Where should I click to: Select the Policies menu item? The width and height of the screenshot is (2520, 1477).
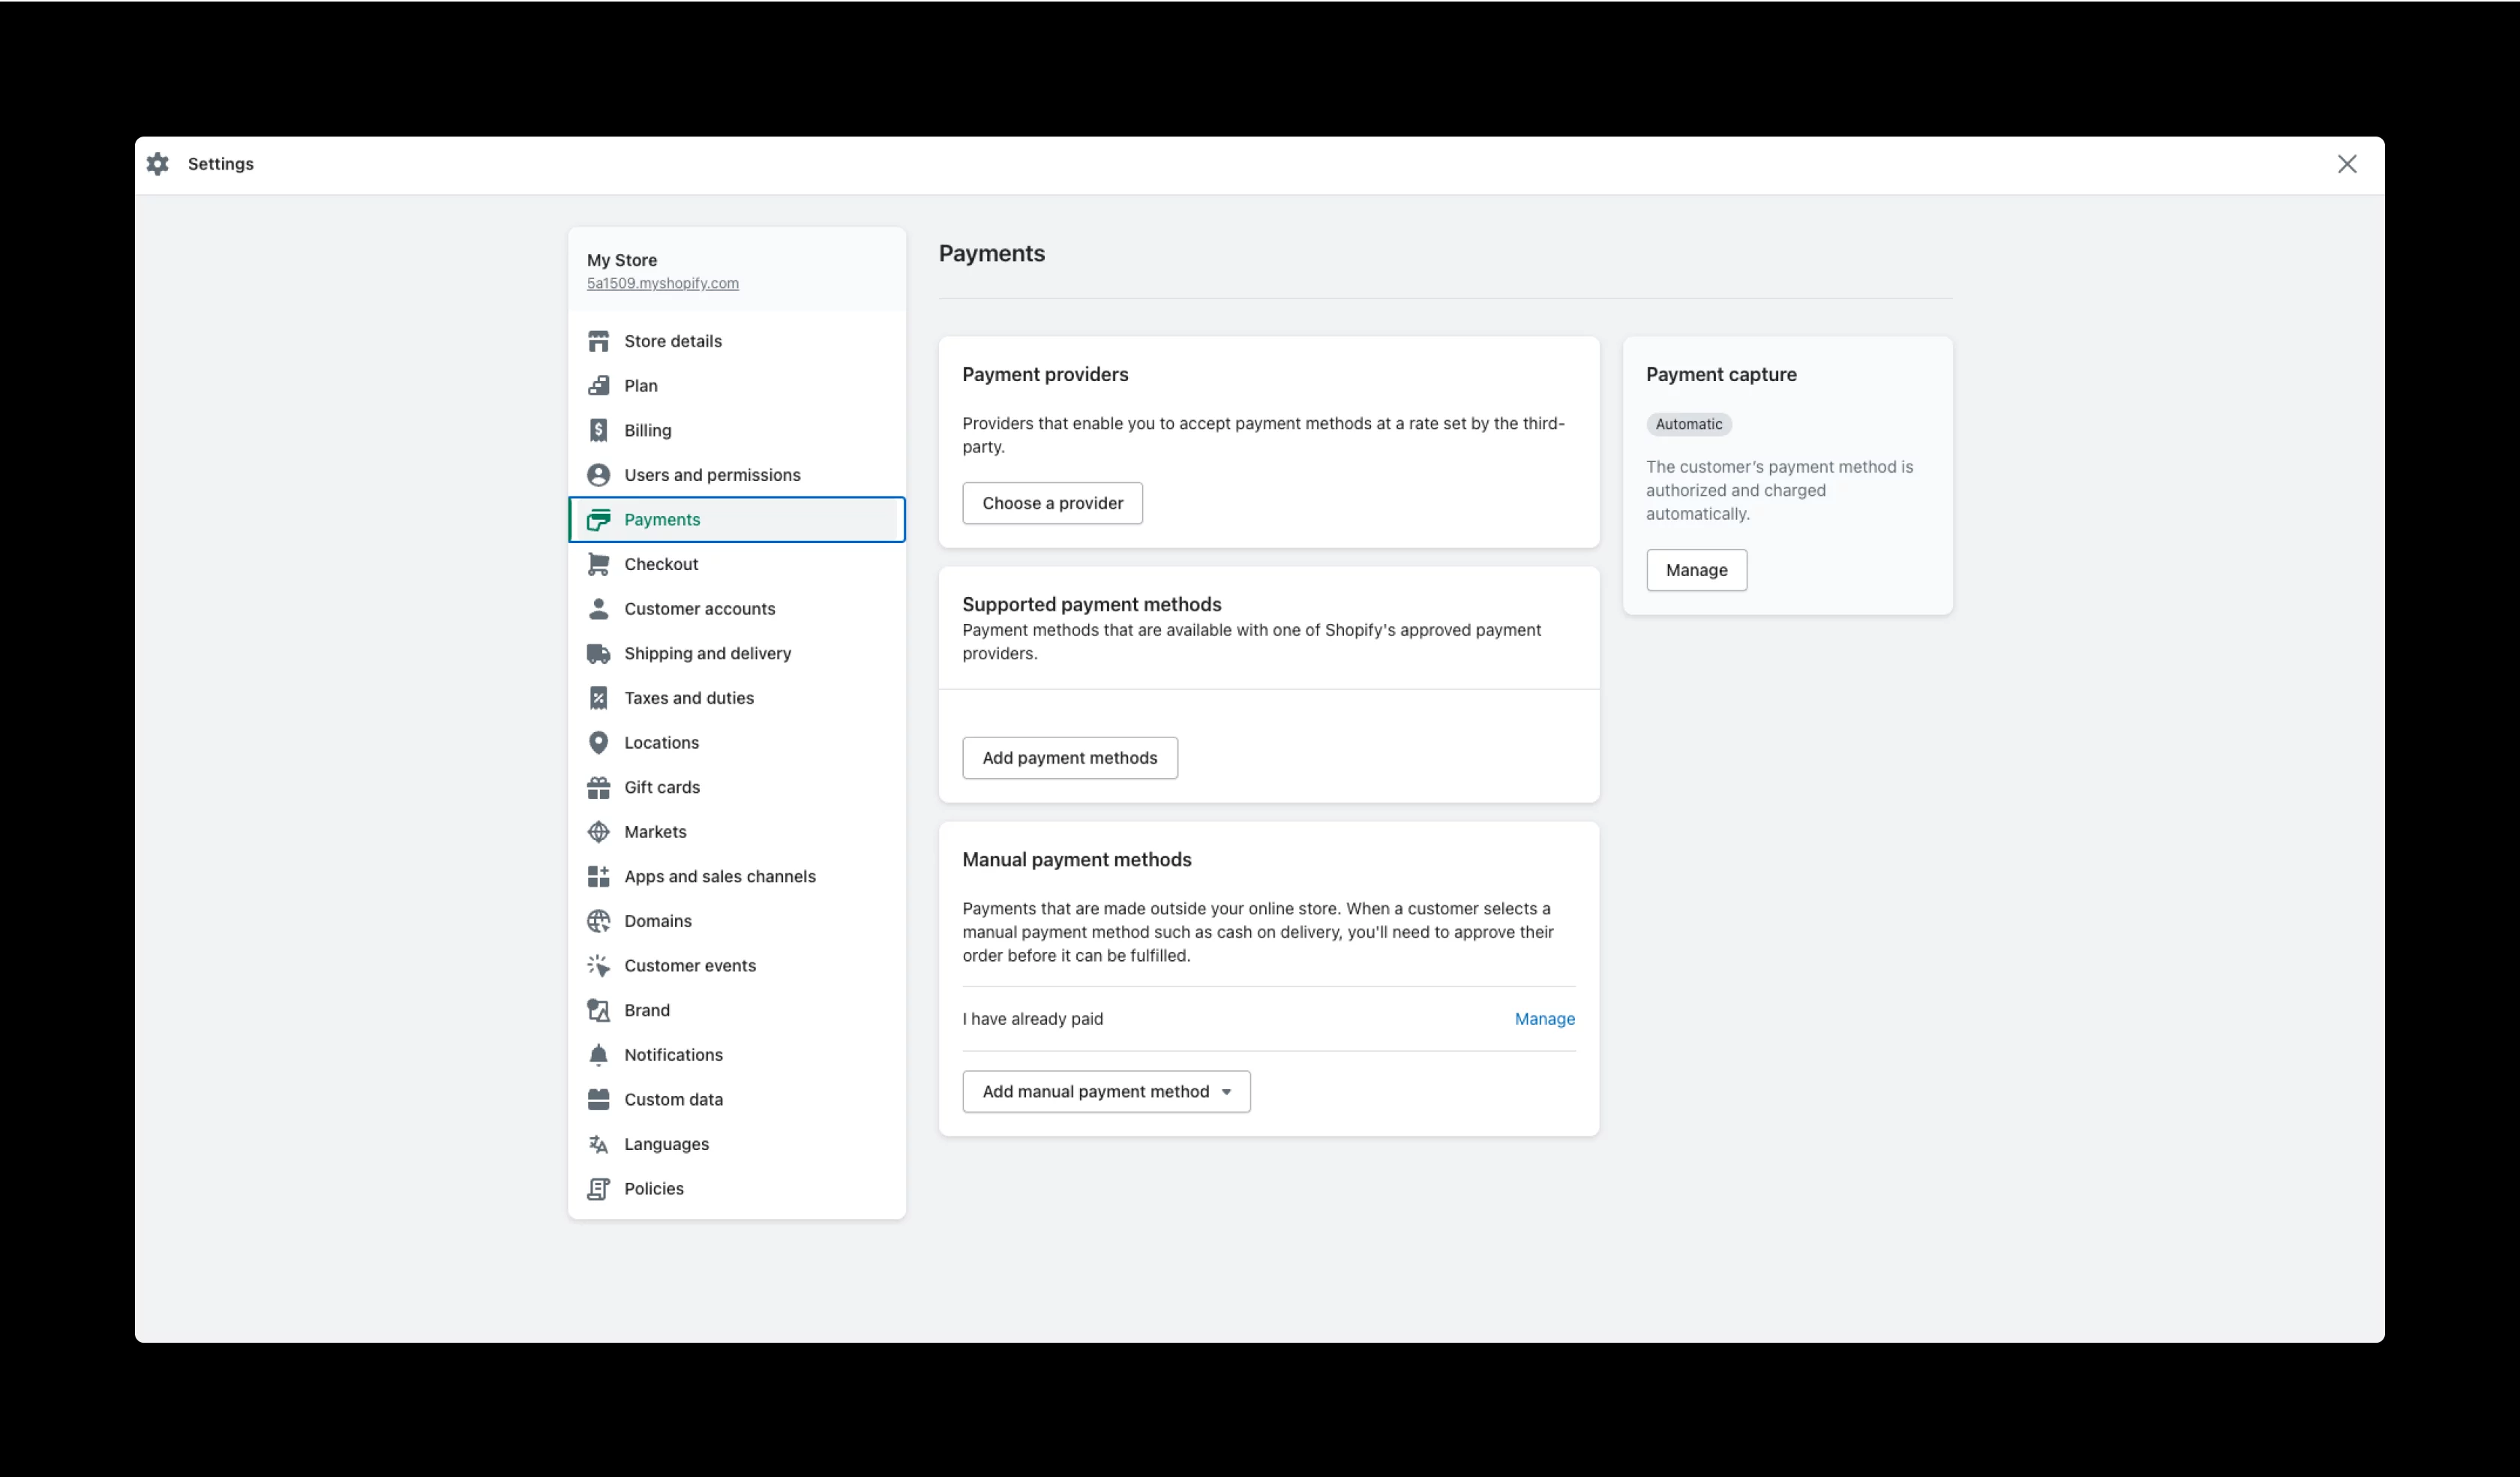coord(653,1188)
